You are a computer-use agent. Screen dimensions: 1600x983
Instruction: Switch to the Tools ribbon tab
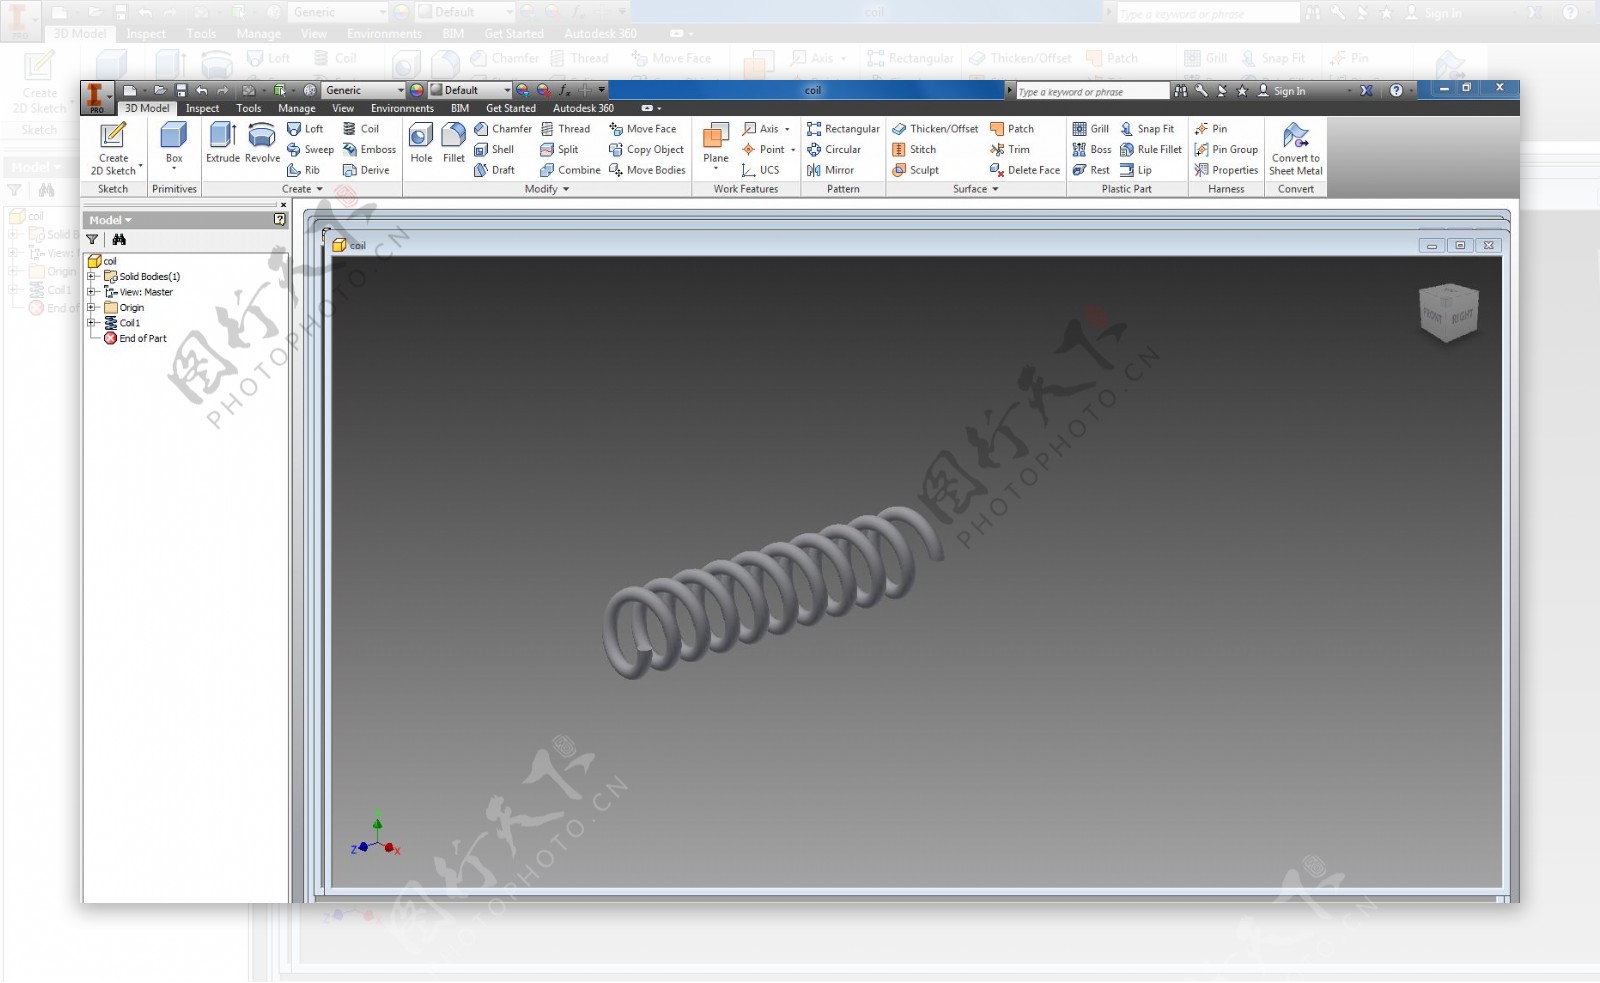point(249,108)
